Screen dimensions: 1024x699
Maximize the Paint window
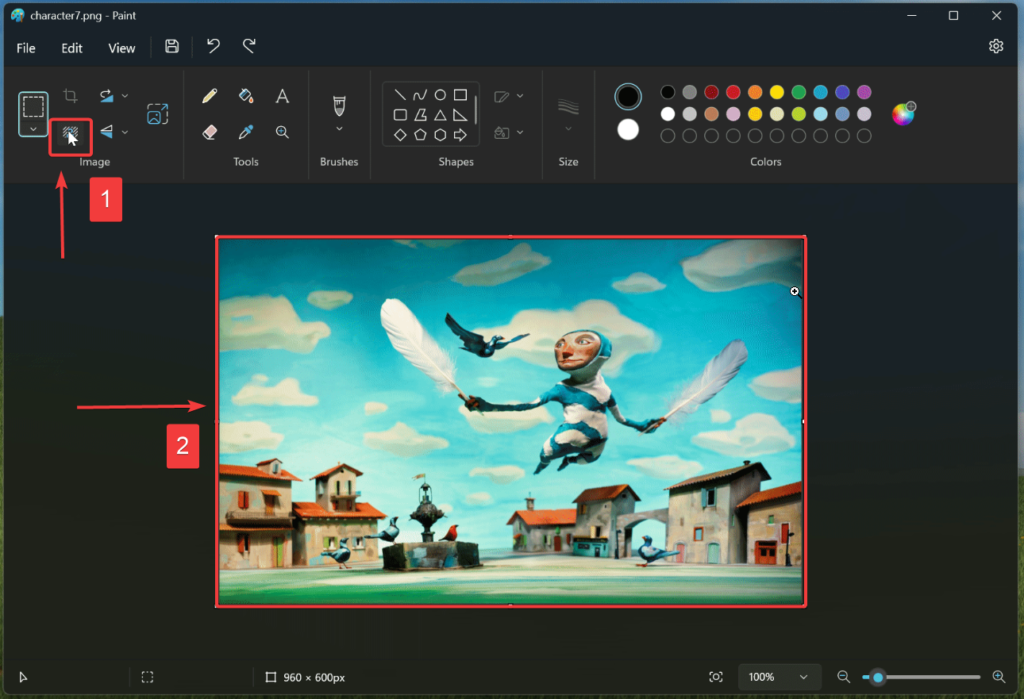pos(953,16)
